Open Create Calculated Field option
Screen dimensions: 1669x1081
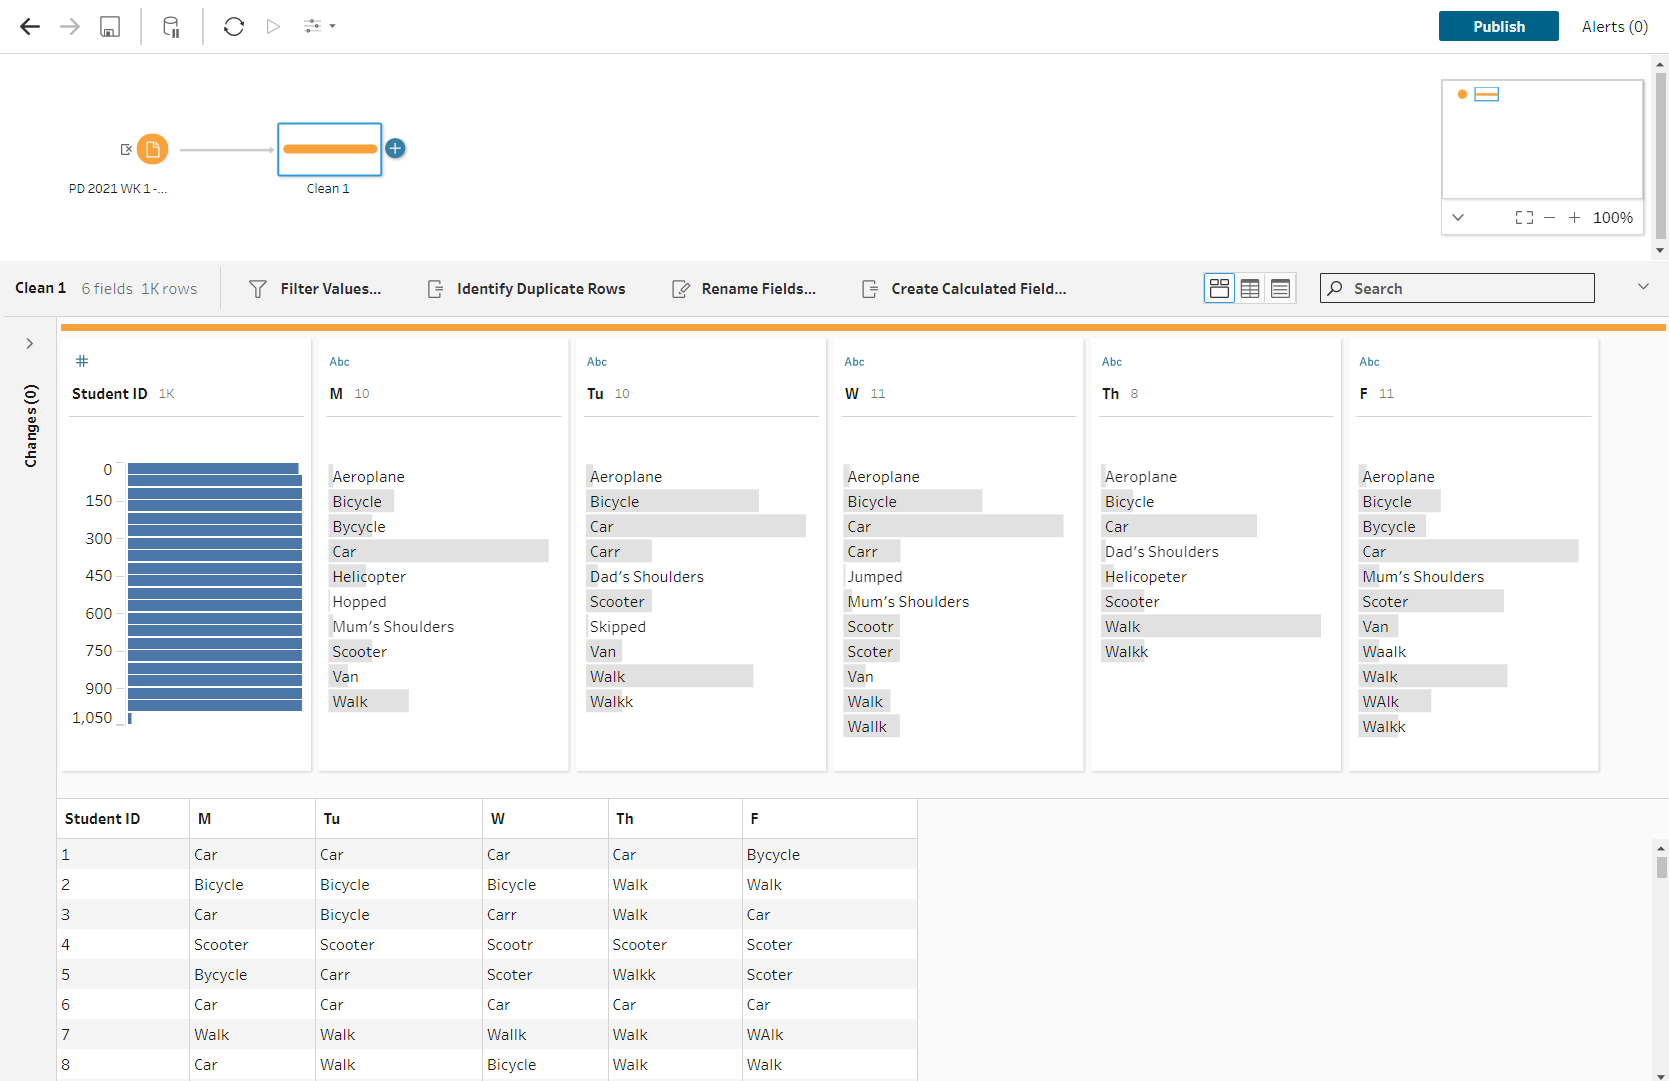click(964, 289)
